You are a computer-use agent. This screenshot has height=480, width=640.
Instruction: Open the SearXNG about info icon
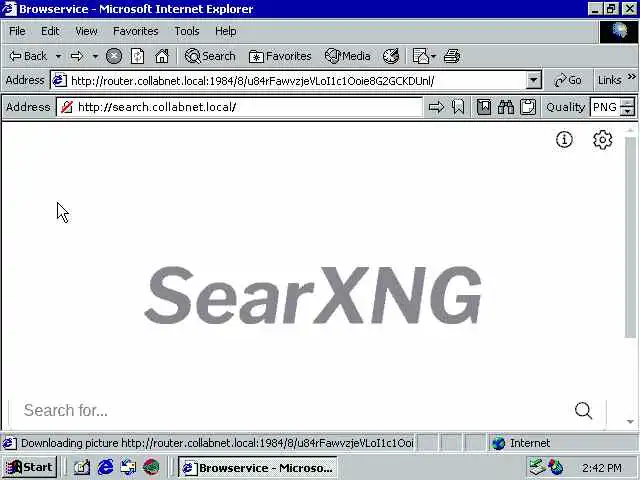pyautogui.click(x=564, y=140)
